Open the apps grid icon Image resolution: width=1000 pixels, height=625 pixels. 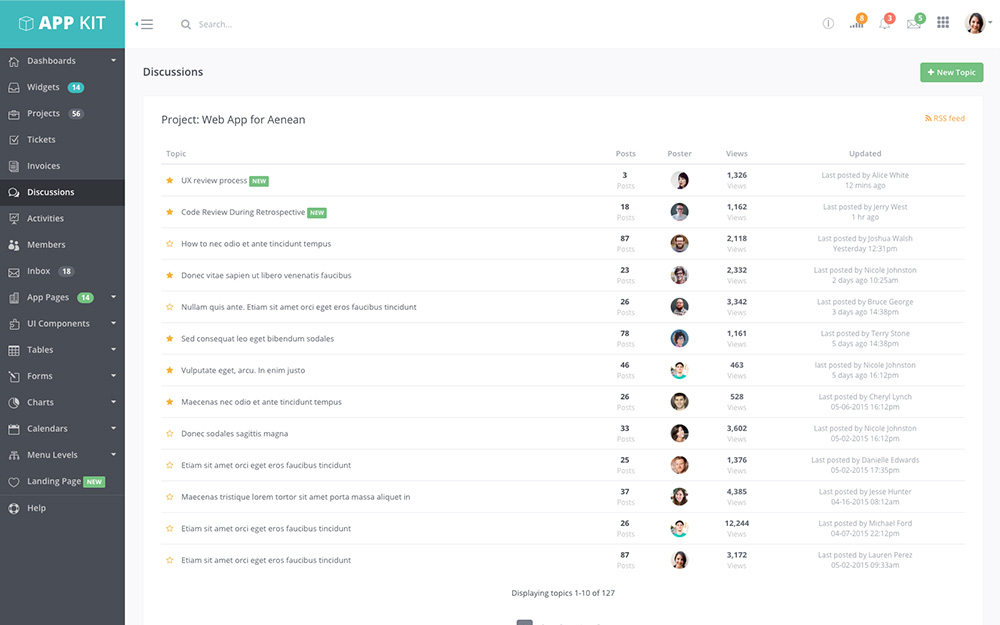pyautogui.click(x=943, y=23)
